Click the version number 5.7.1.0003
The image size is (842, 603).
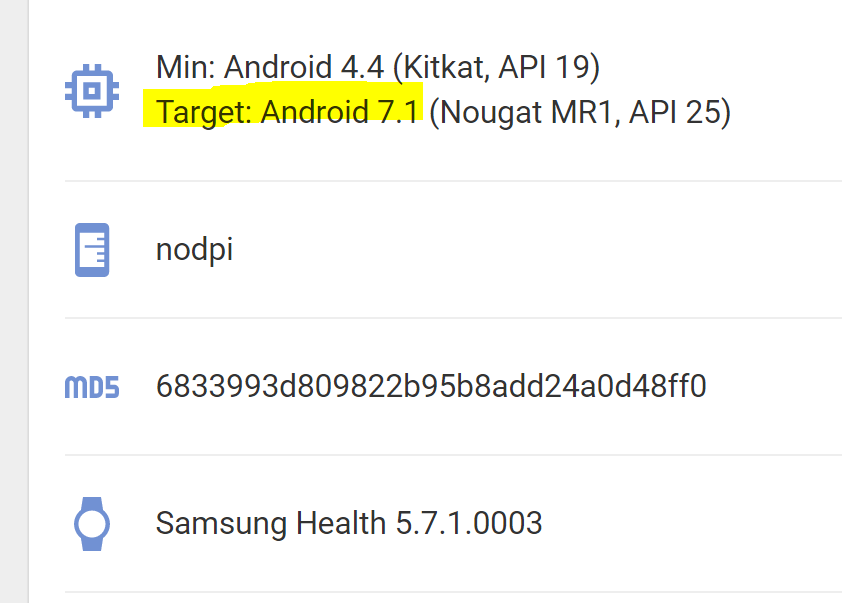coord(468,522)
